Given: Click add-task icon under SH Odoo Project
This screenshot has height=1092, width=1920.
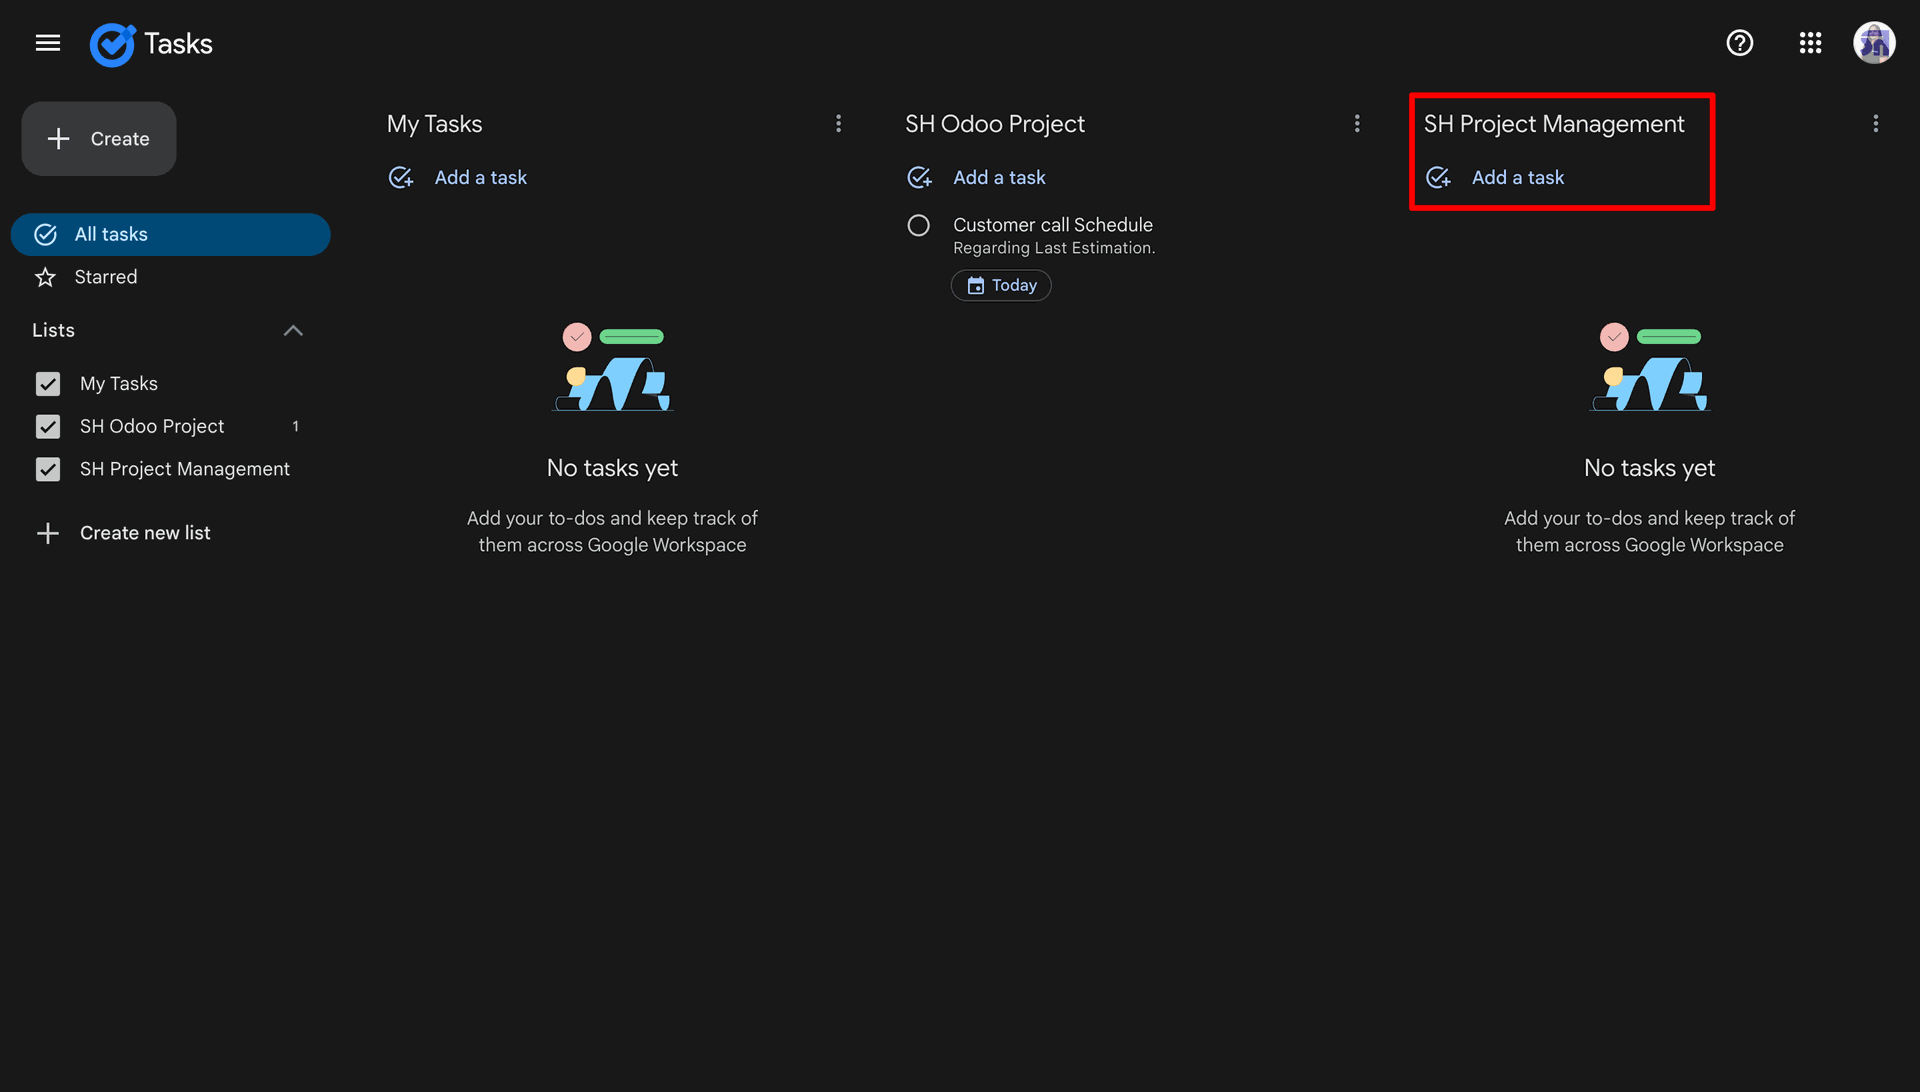Looking at the screenshot, I should point(919,178).
